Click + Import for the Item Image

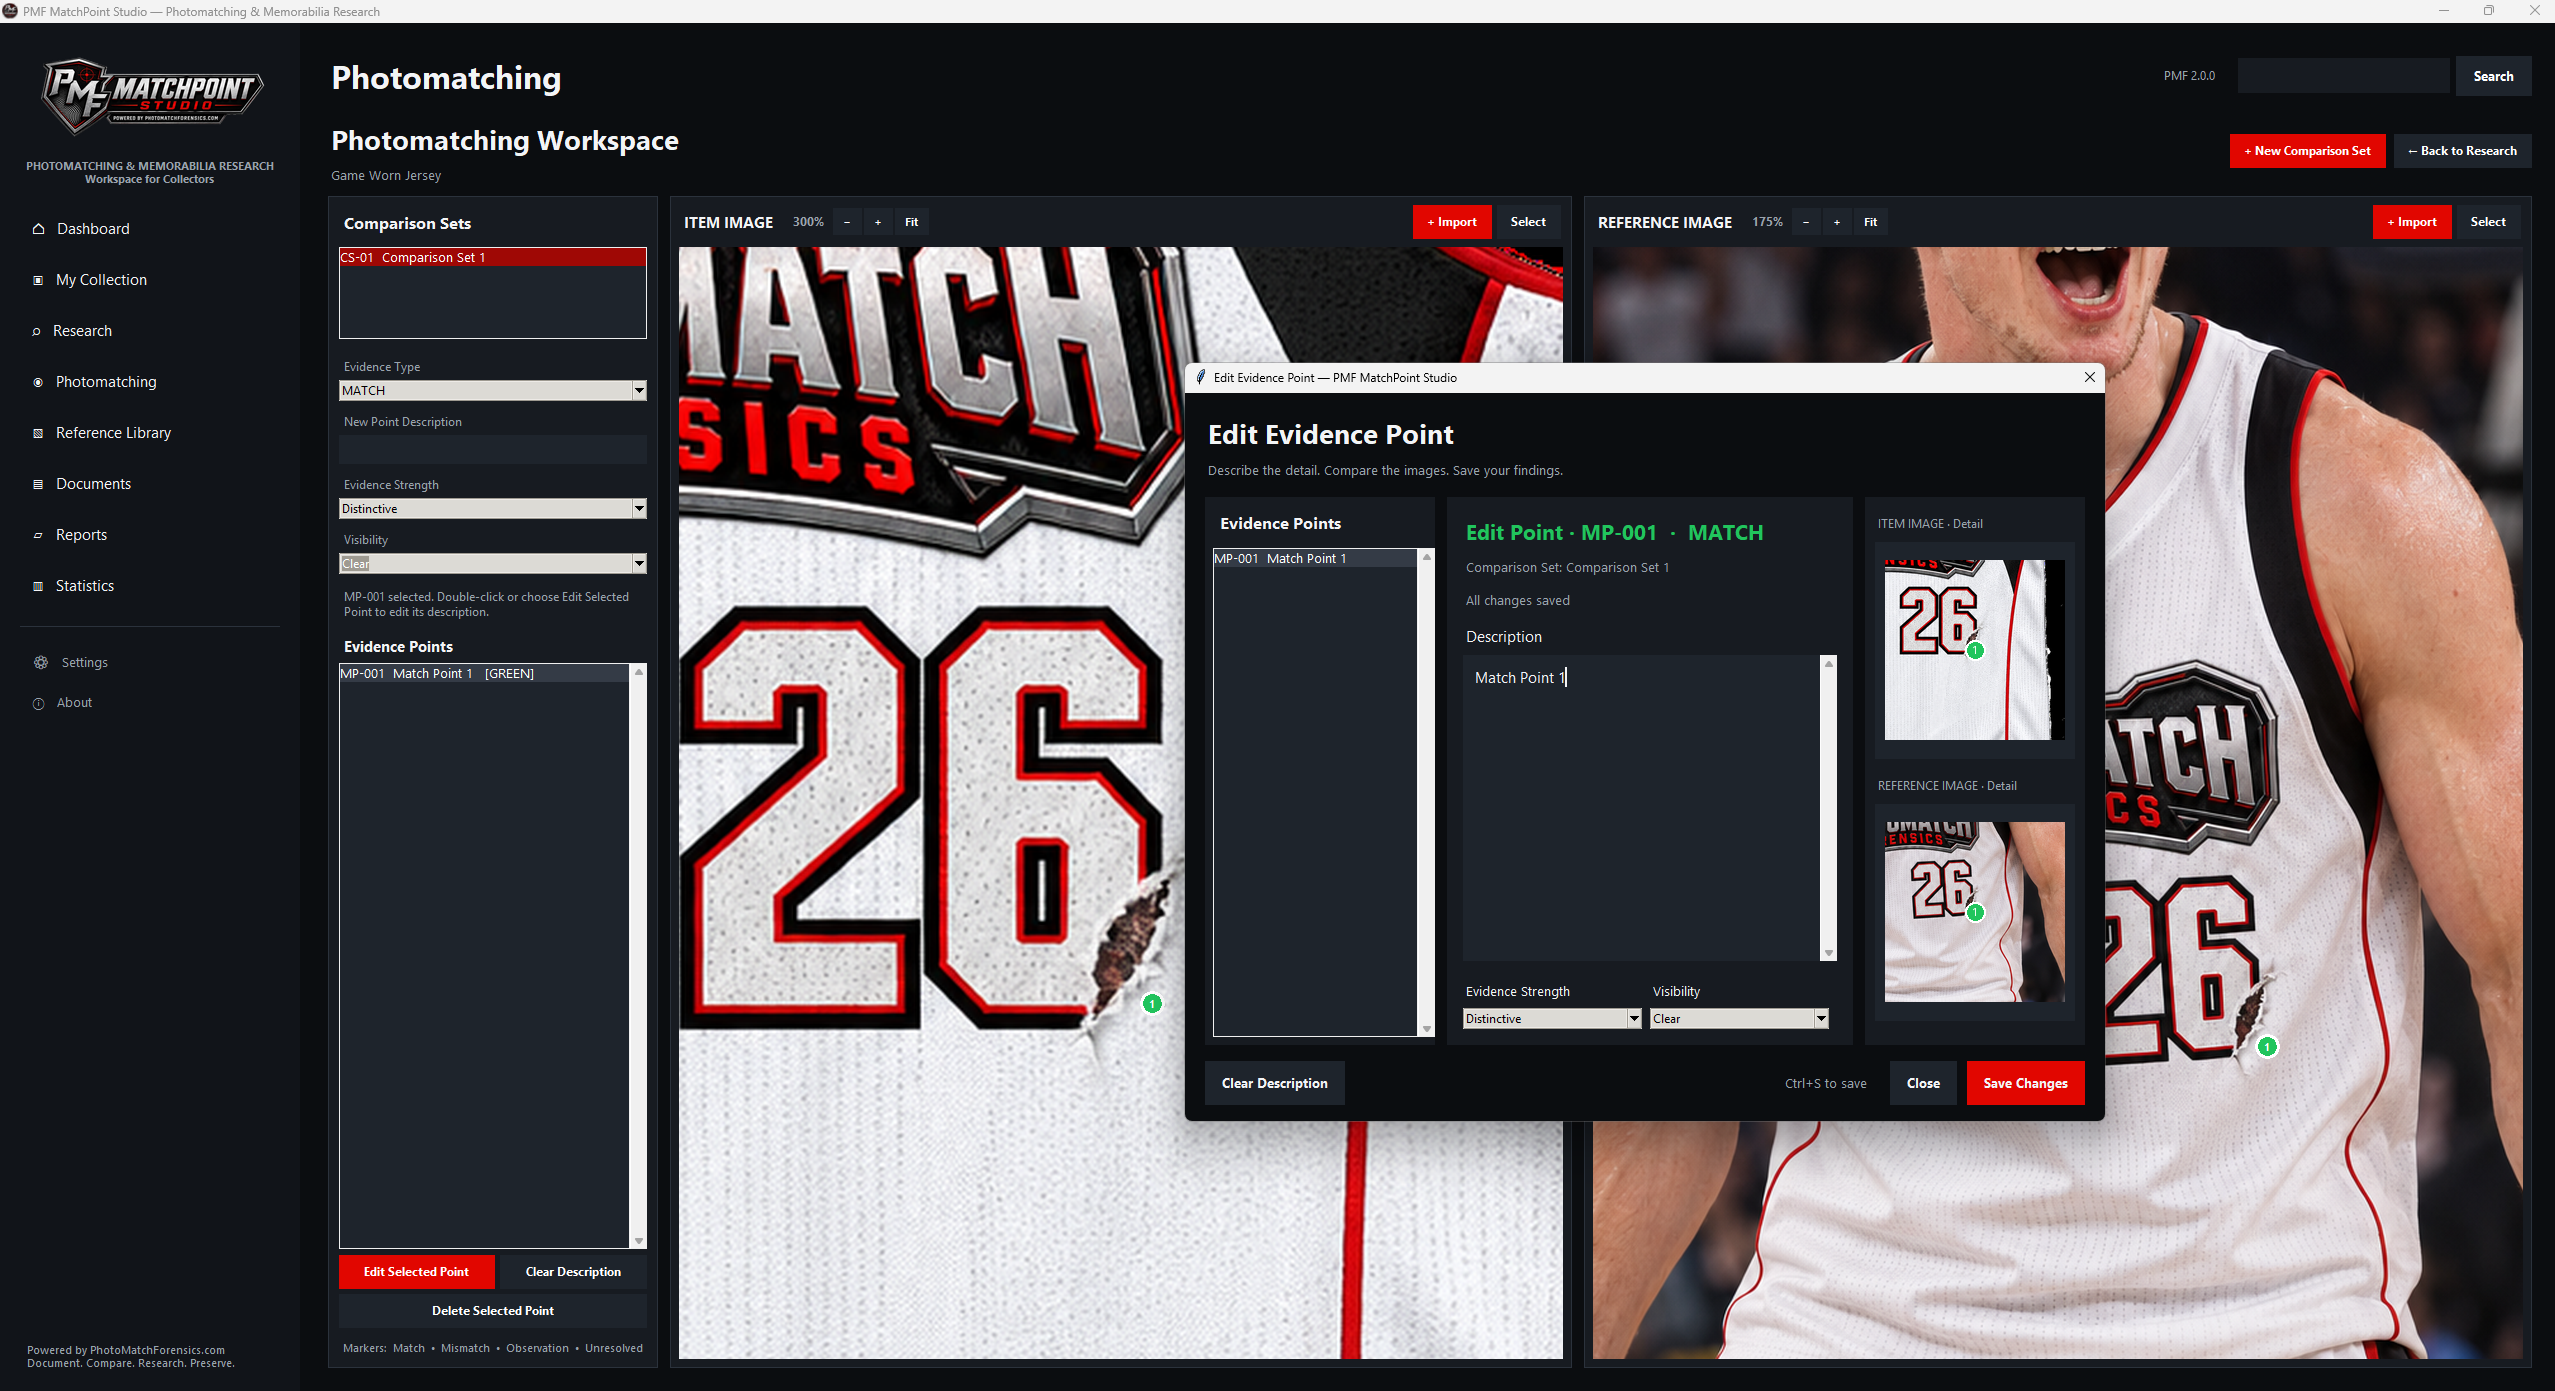pos(1452,222)
